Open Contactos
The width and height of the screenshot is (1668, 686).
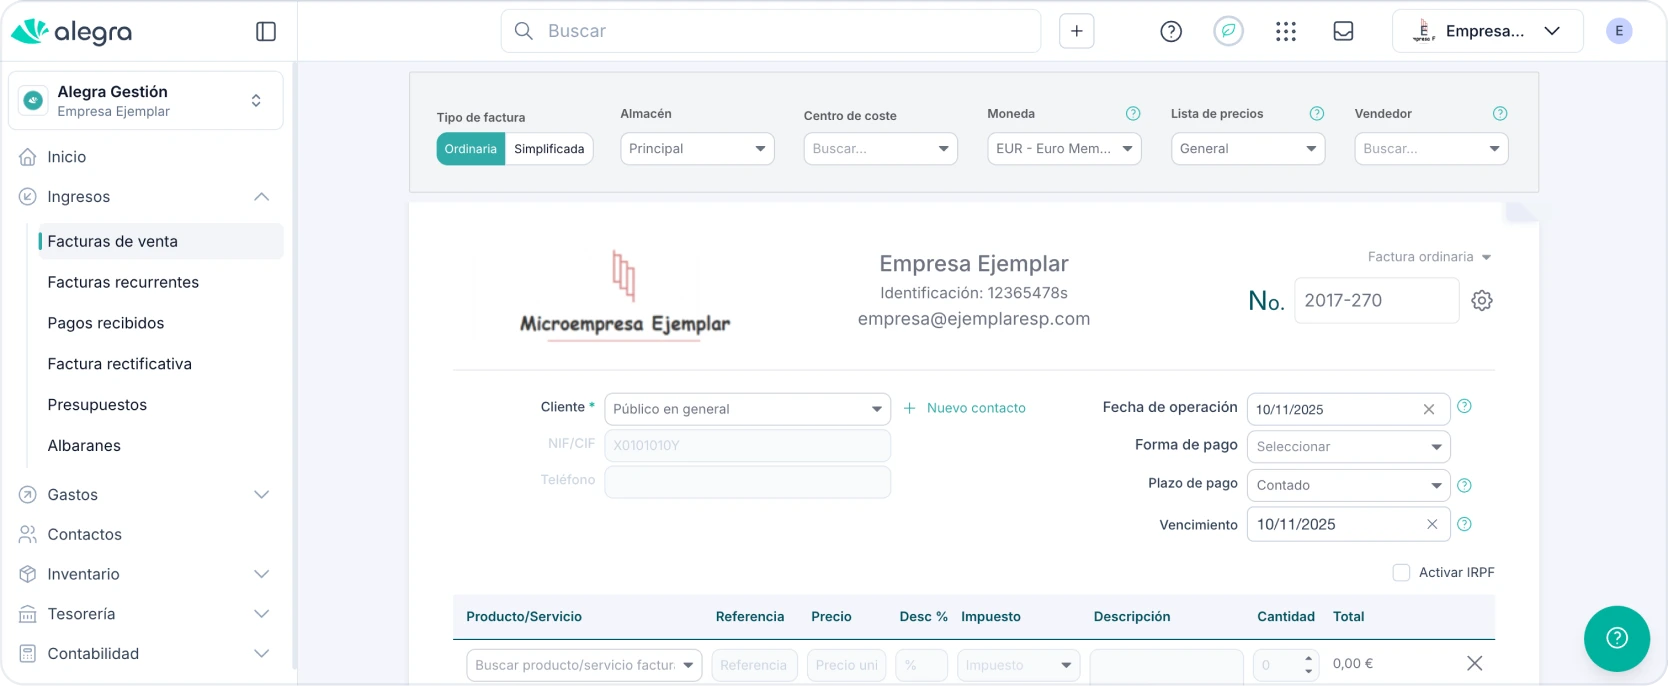[84, 535]
